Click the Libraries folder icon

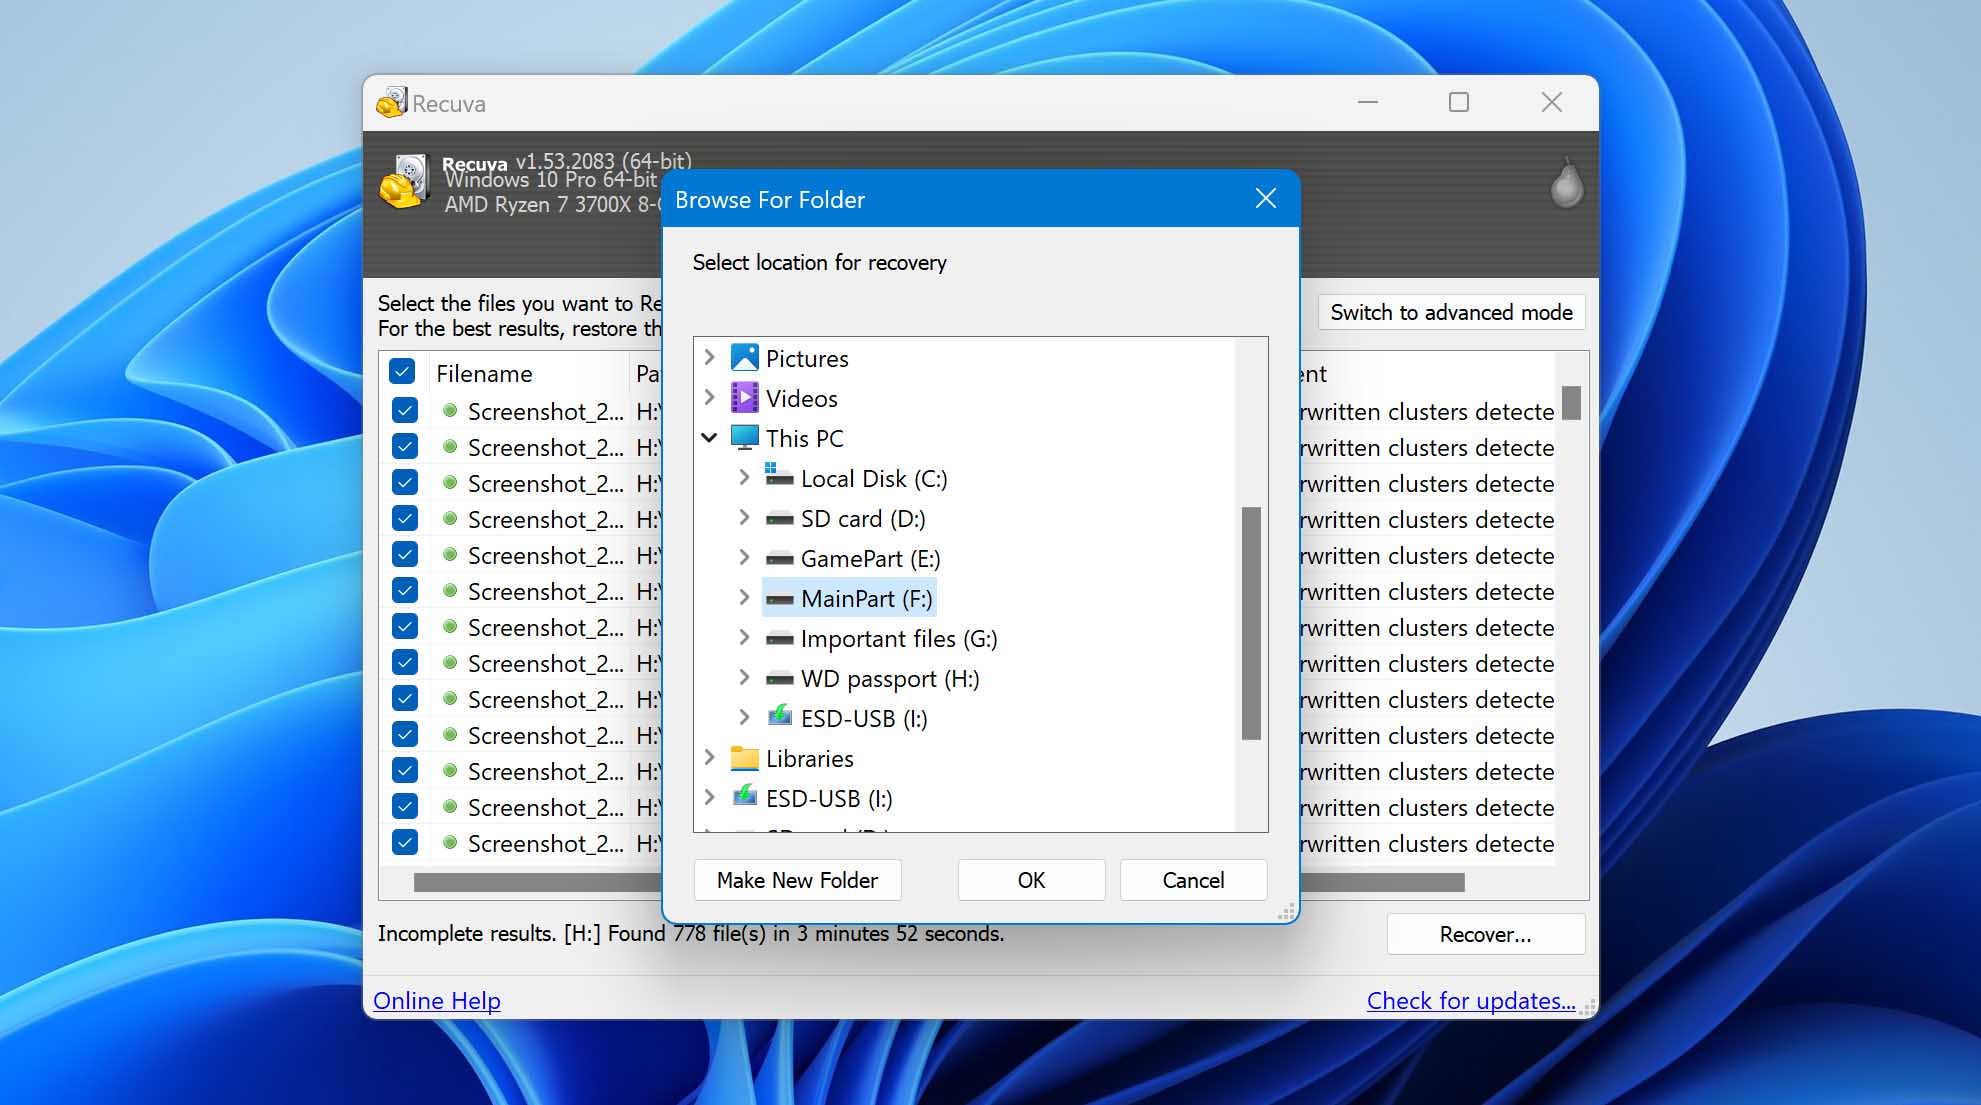pos(745,758)
